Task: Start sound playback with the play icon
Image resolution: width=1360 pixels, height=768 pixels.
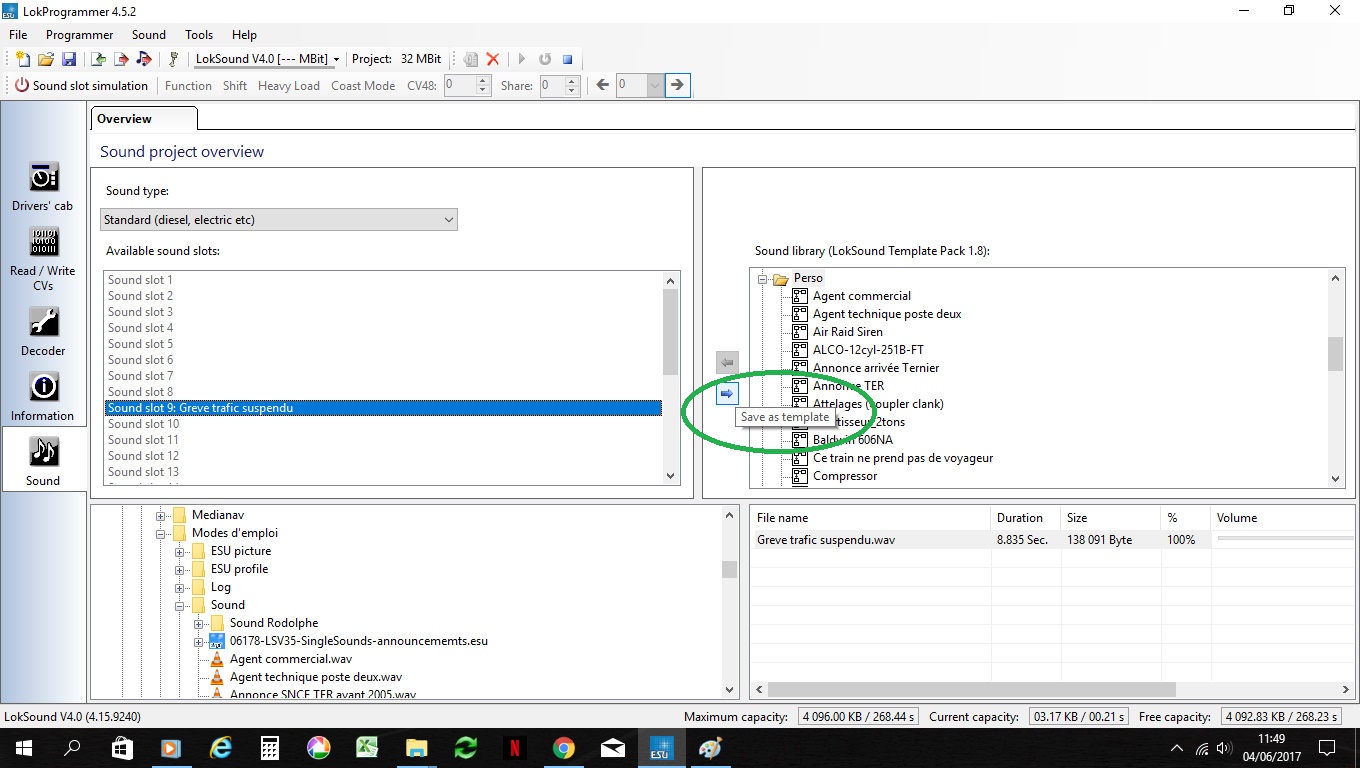Action: [x=521, y=60]
